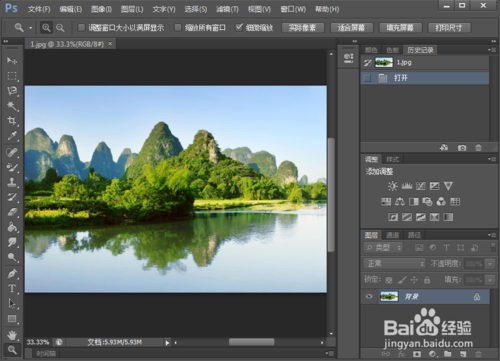Enable 调整窗口大小以满屏显示 checkbox
The height and width of the screenshot is (361, 500).
pyautogui.click(x=81, y=28)
